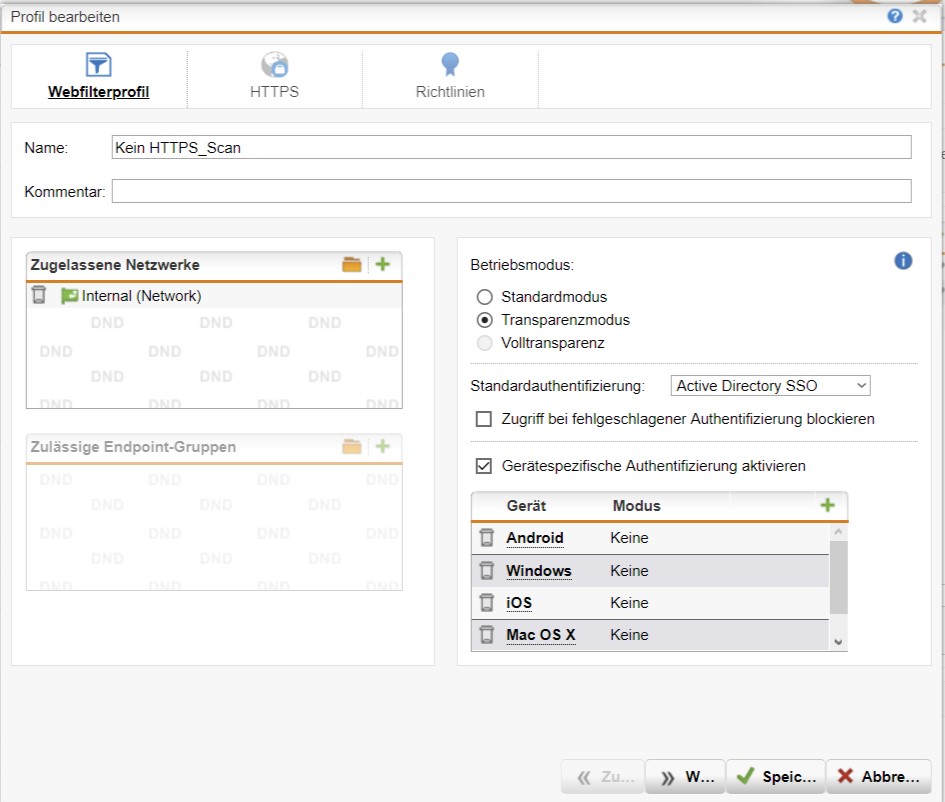
Task: Delete the Internal (Network) entry via trash icon
Action: 39,295
